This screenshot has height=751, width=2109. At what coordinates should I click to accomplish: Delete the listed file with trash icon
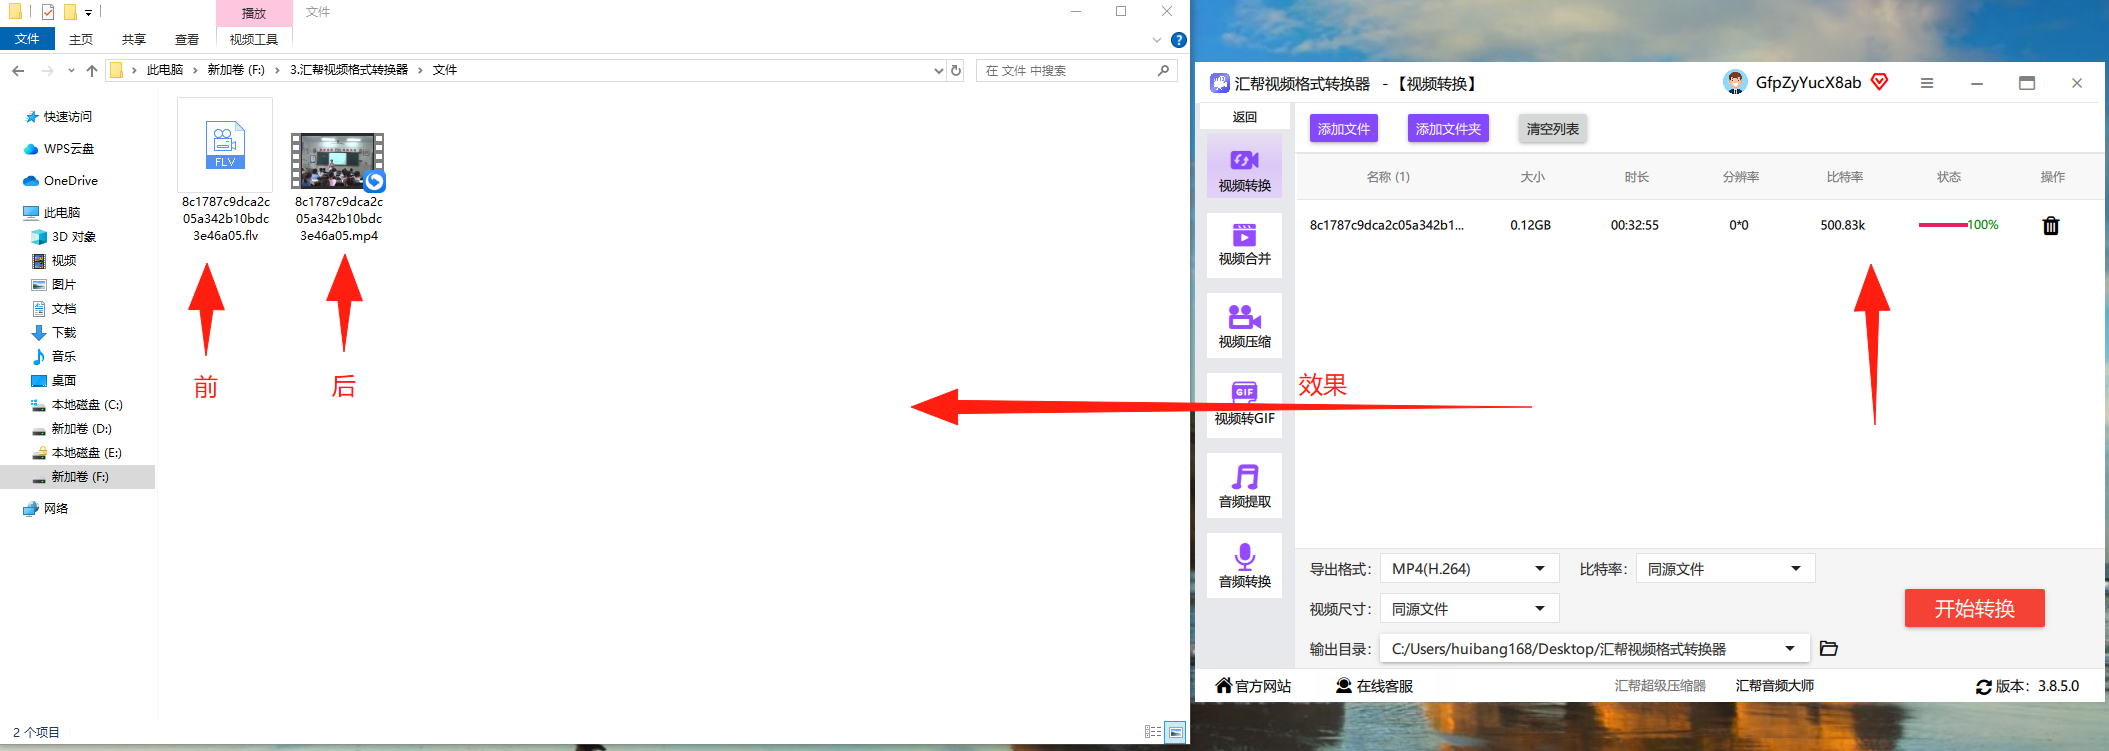tap(2050, 225)
